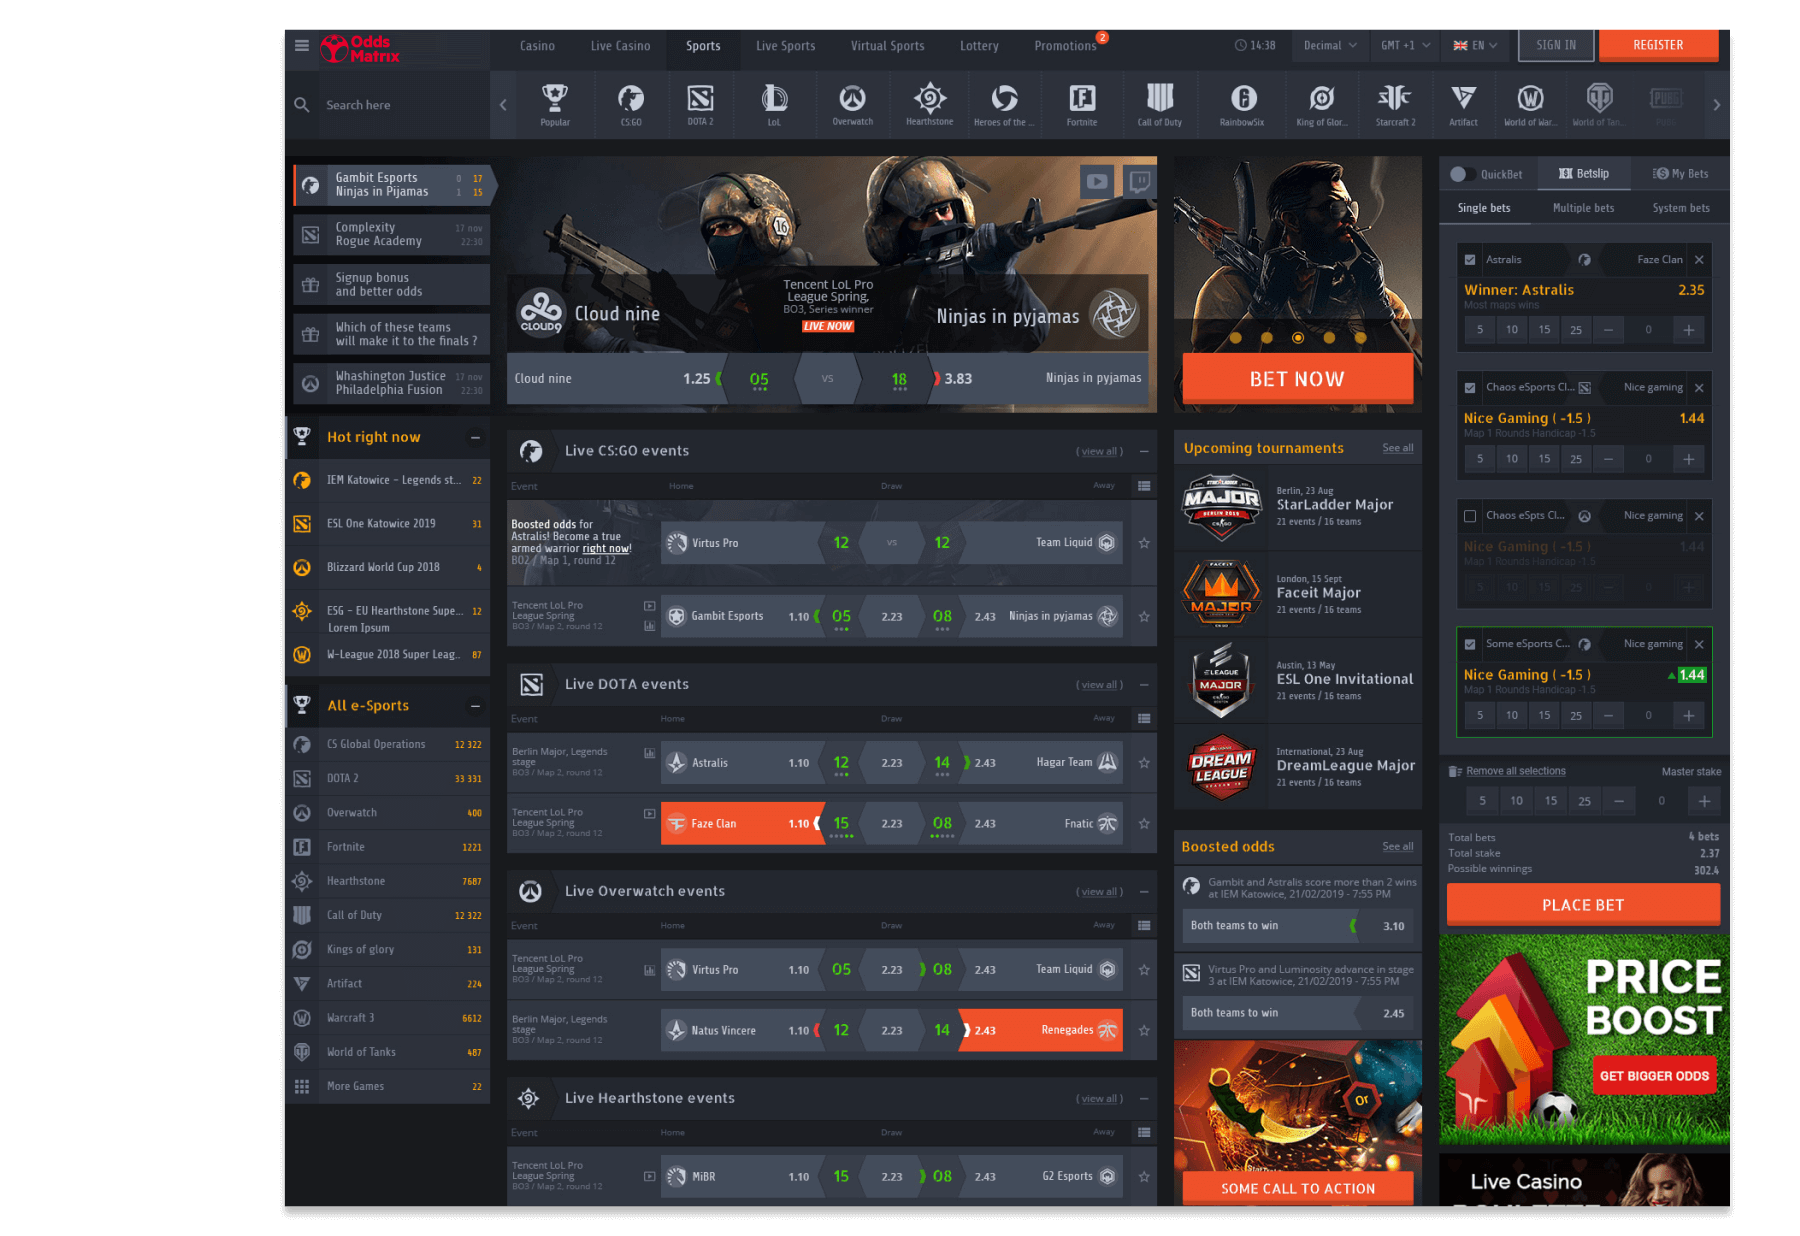Uncheck the Astralis vs Faze Clan bet
The image size is (1800, 1236).
pos(1470,260)
